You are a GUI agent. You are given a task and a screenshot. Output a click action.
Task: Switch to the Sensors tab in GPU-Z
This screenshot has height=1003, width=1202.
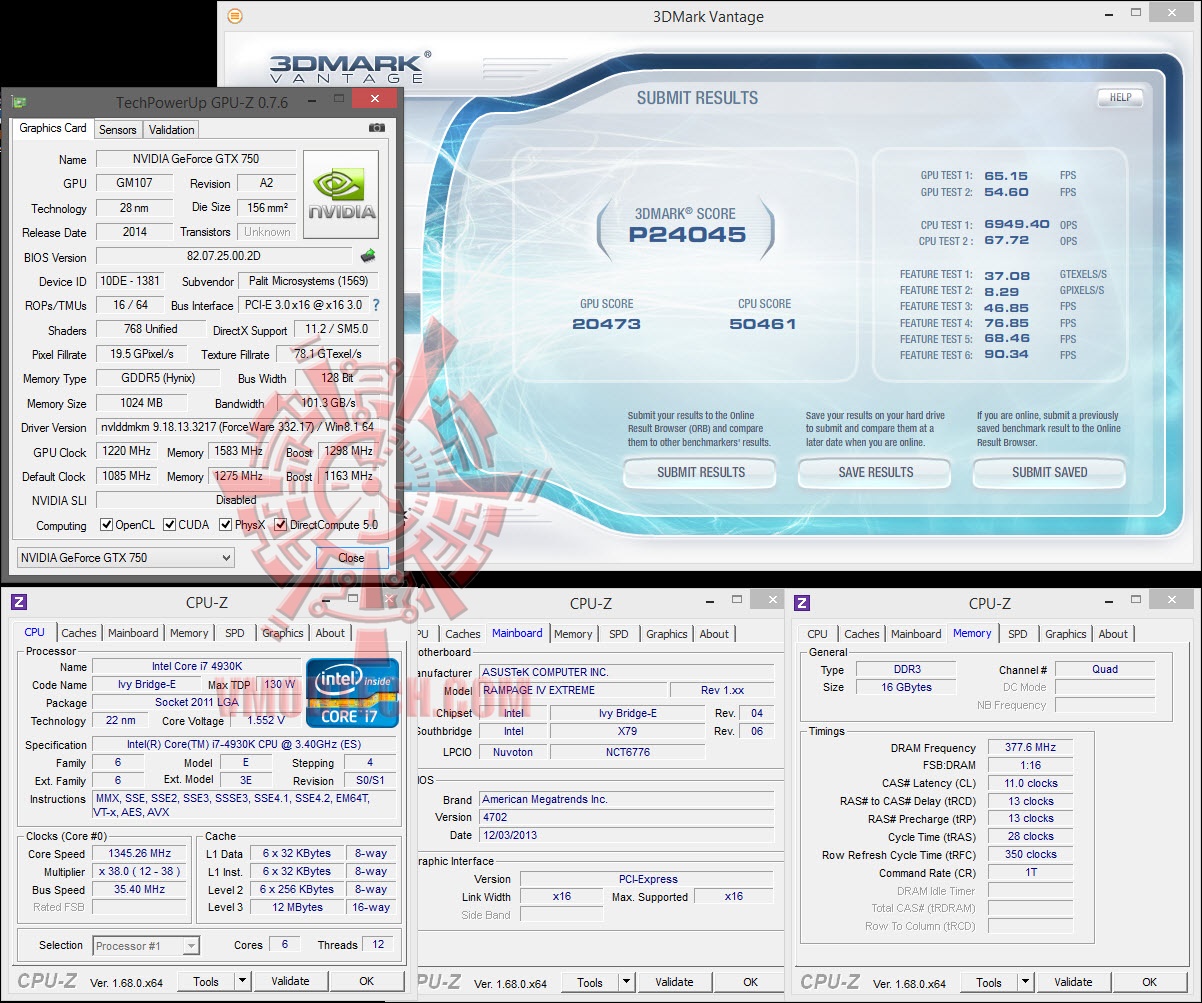[117, 130]
